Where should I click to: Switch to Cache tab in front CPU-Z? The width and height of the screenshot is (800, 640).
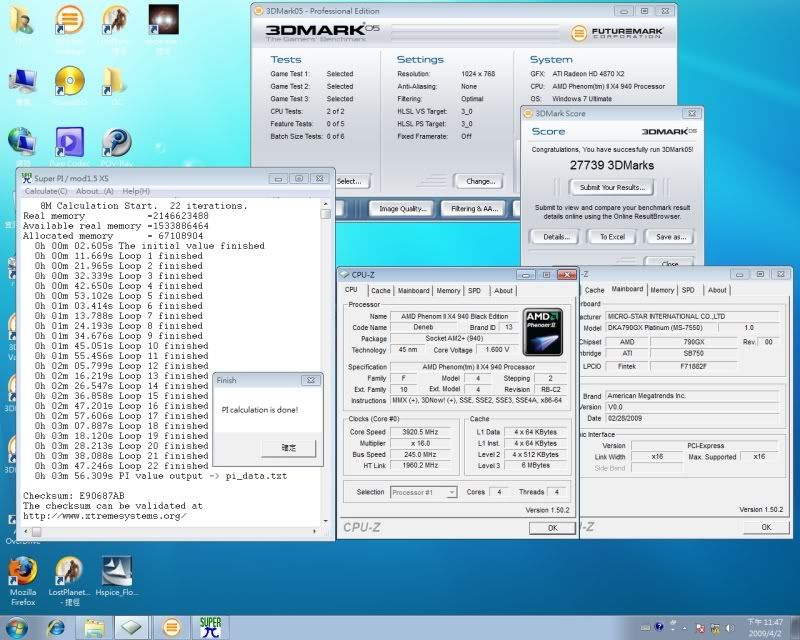[x=381, y=290]
